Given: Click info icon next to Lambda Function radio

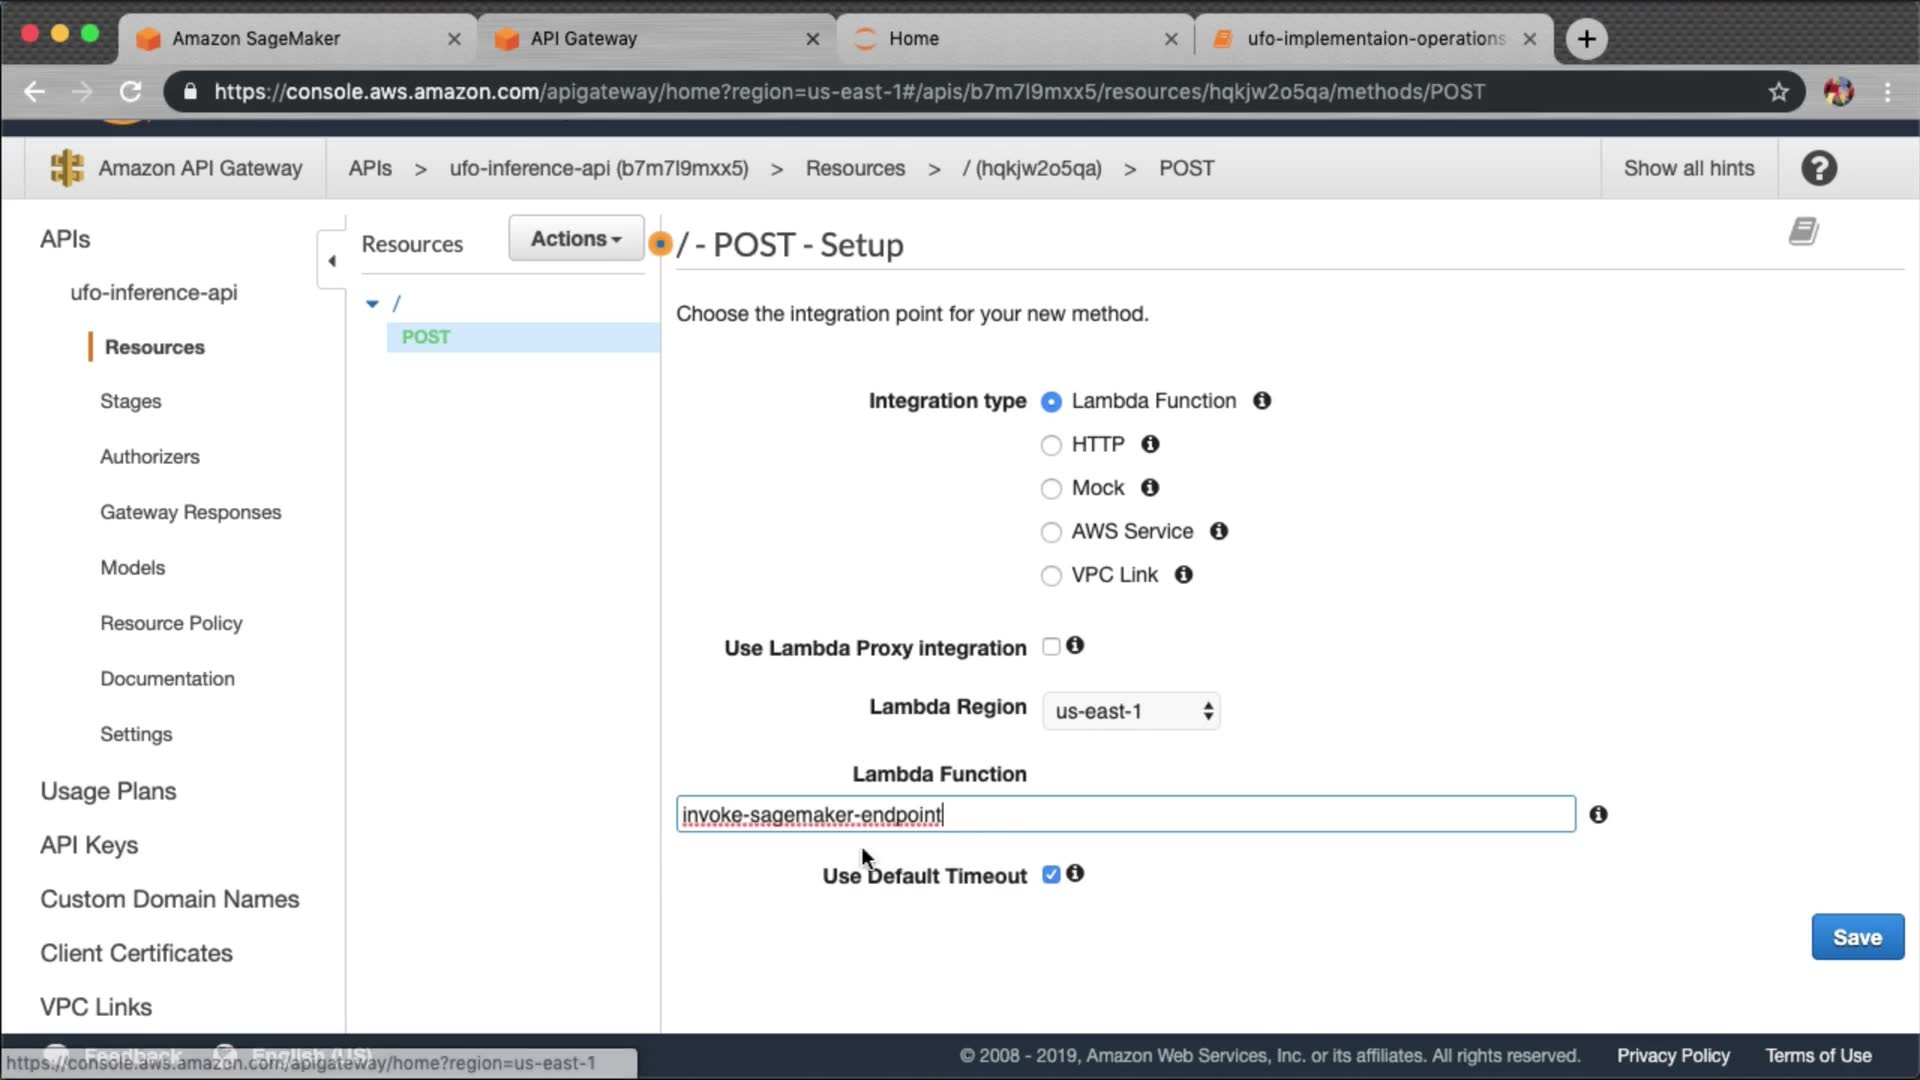Looking at the screenshot, I should (1262, 401).
